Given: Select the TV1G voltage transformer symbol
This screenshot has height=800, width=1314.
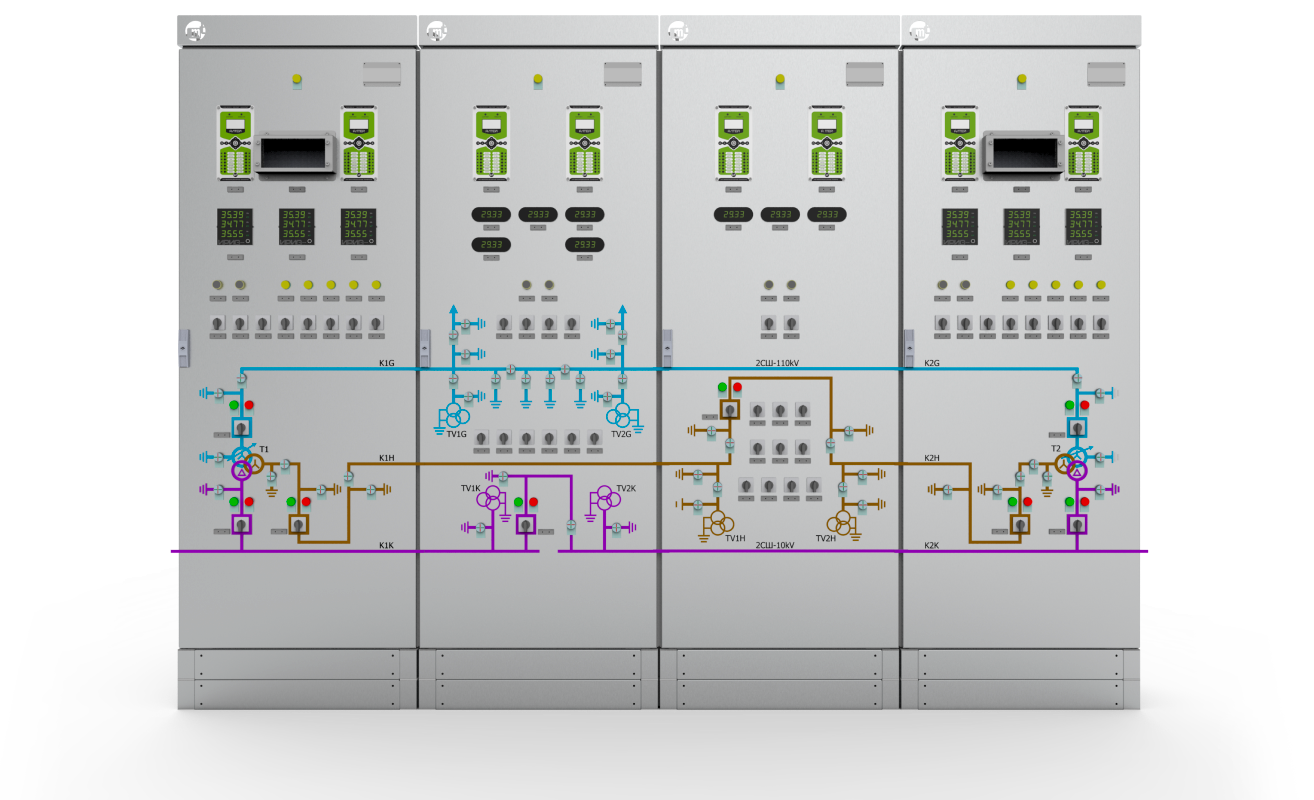Looking at the screenshot, I should pyautogui.click(x=456, y=415).
